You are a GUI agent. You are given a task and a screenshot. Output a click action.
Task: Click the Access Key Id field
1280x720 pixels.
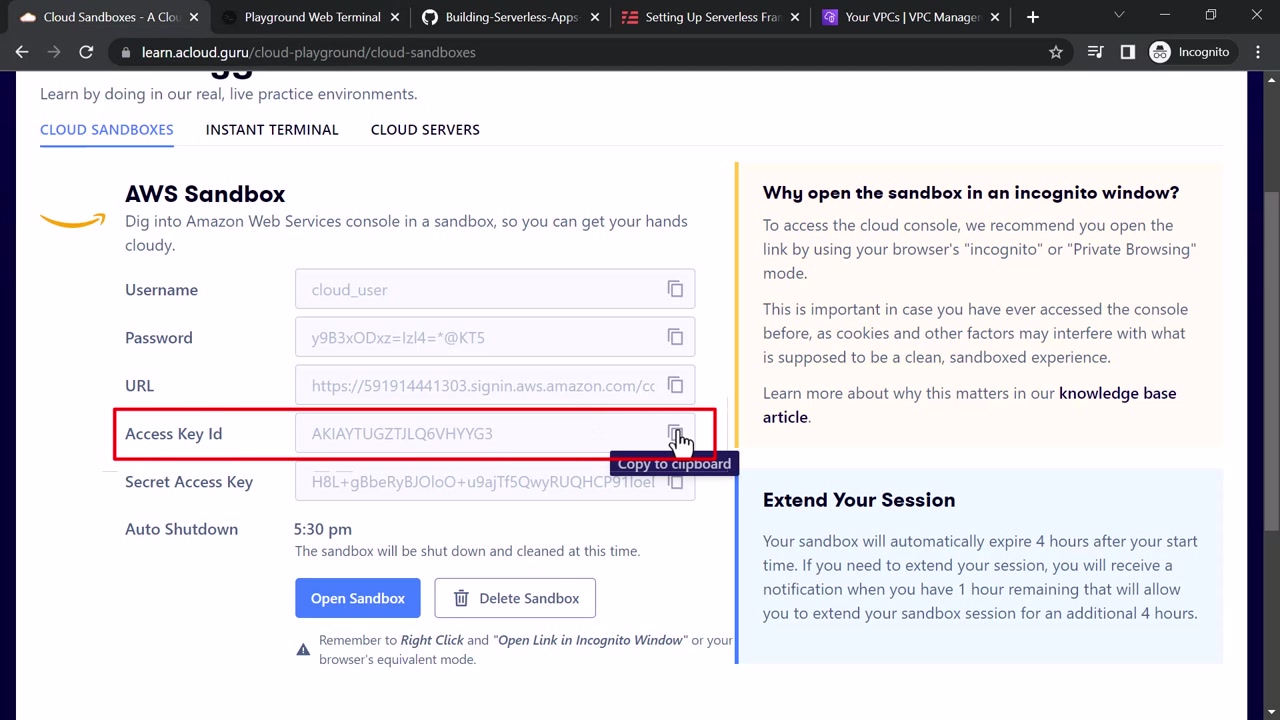tap(495, 434)
